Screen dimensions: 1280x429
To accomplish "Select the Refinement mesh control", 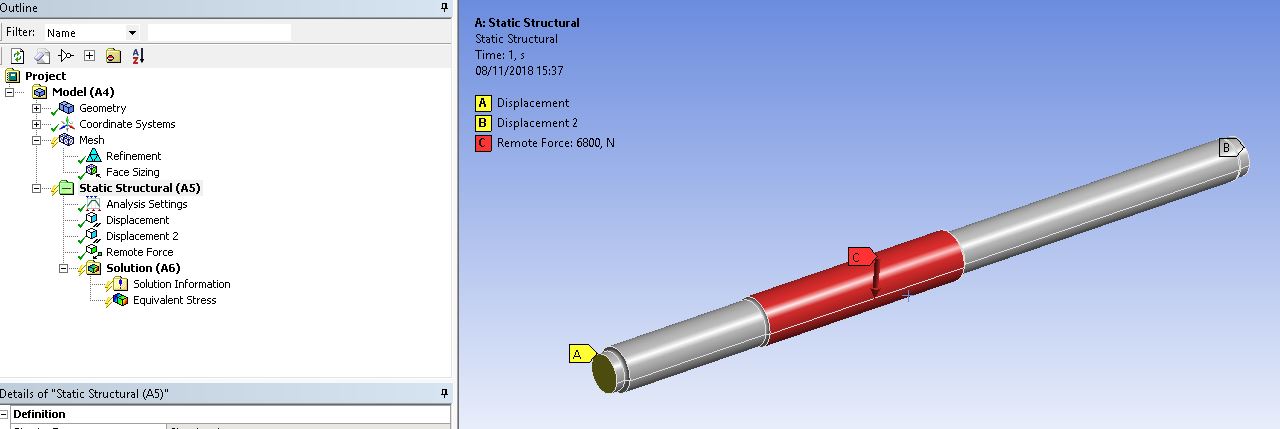I will pos(133,156).
